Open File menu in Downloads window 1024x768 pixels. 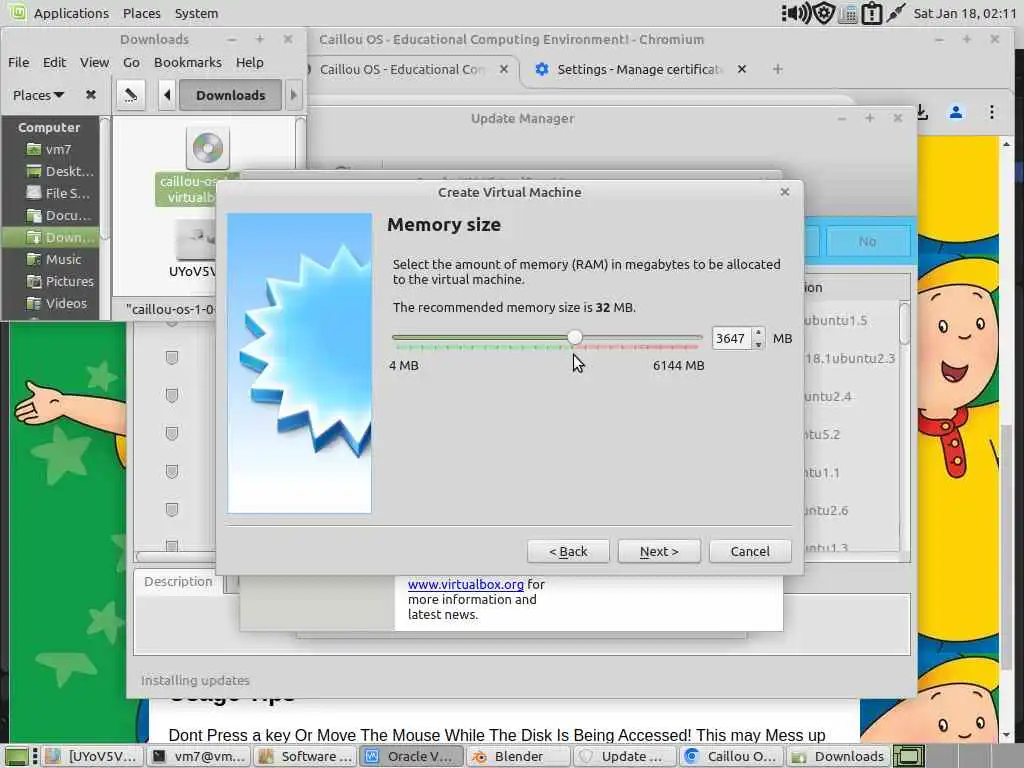tap(18, 62)
